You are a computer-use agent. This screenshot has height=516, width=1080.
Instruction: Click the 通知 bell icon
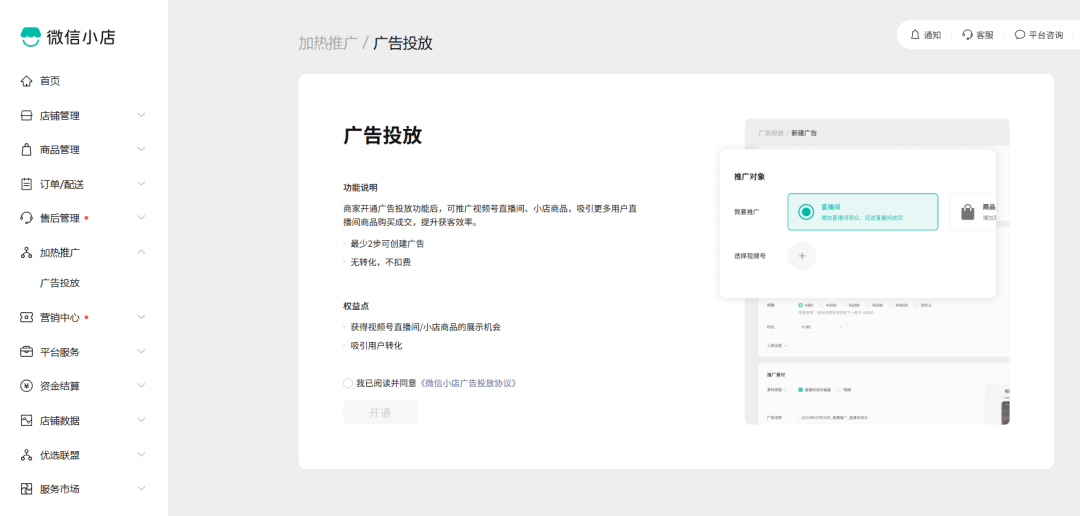[x=915, y=34]
